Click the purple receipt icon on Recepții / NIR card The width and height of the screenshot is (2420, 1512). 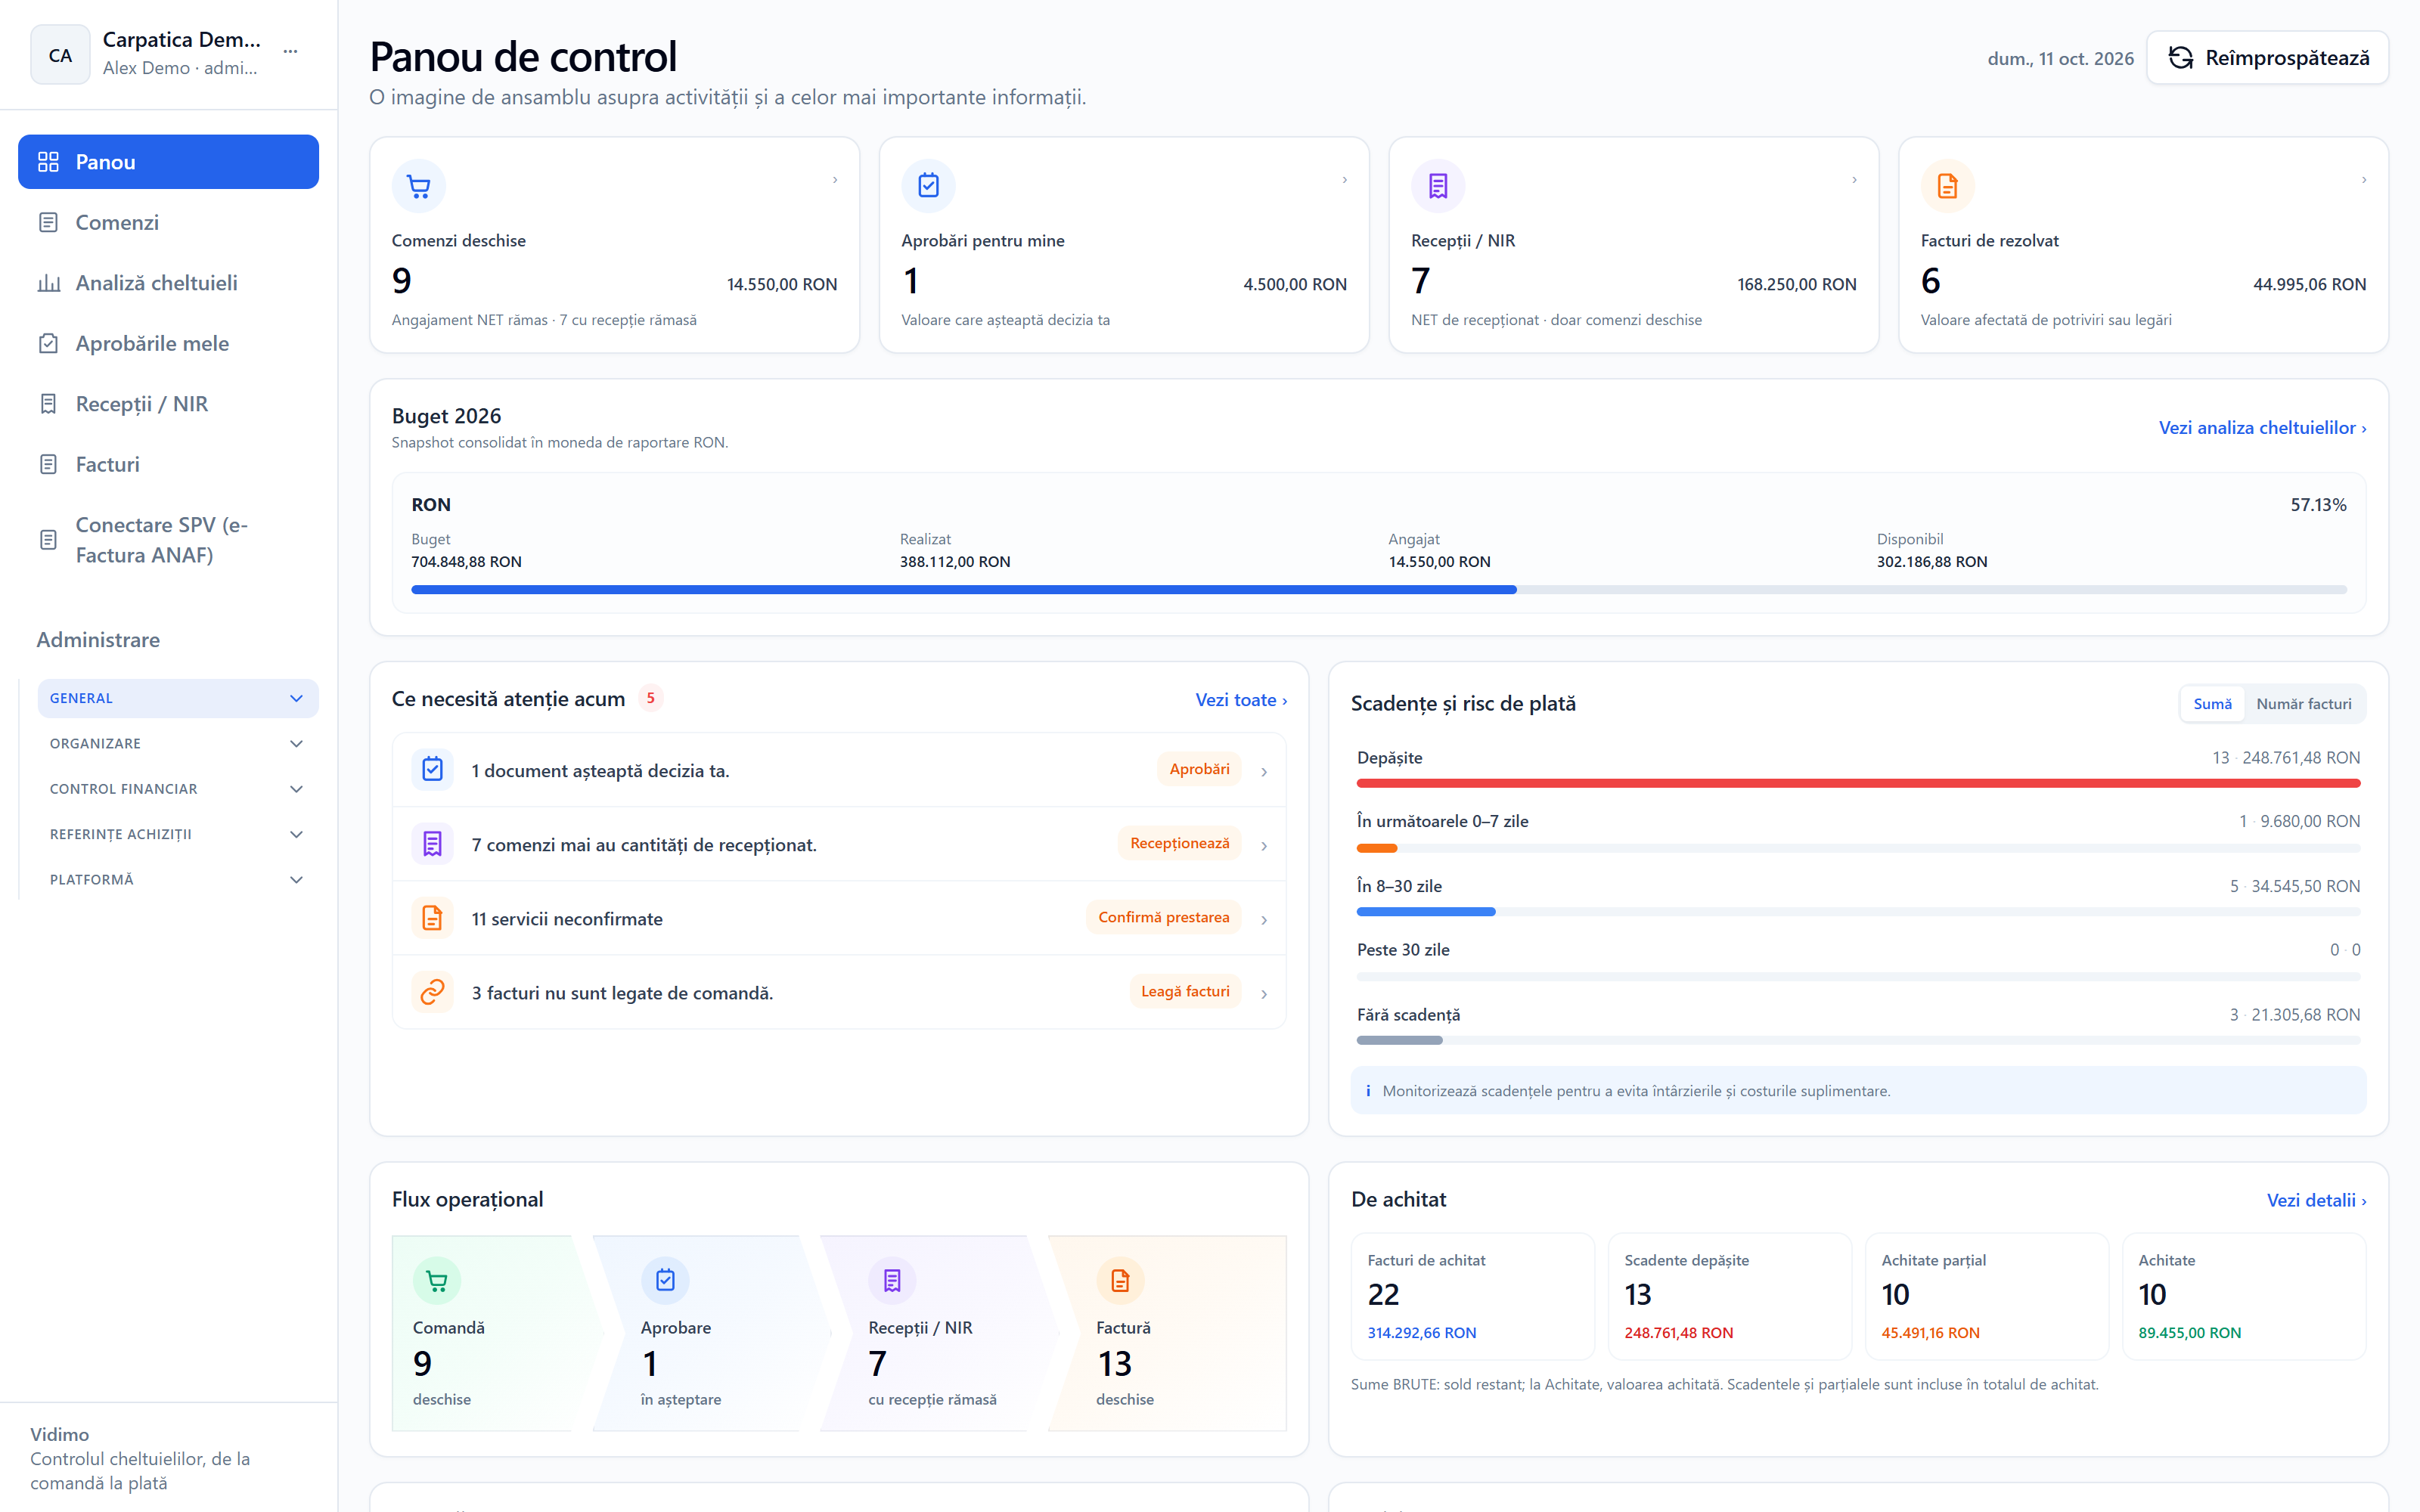point(1438,186)
